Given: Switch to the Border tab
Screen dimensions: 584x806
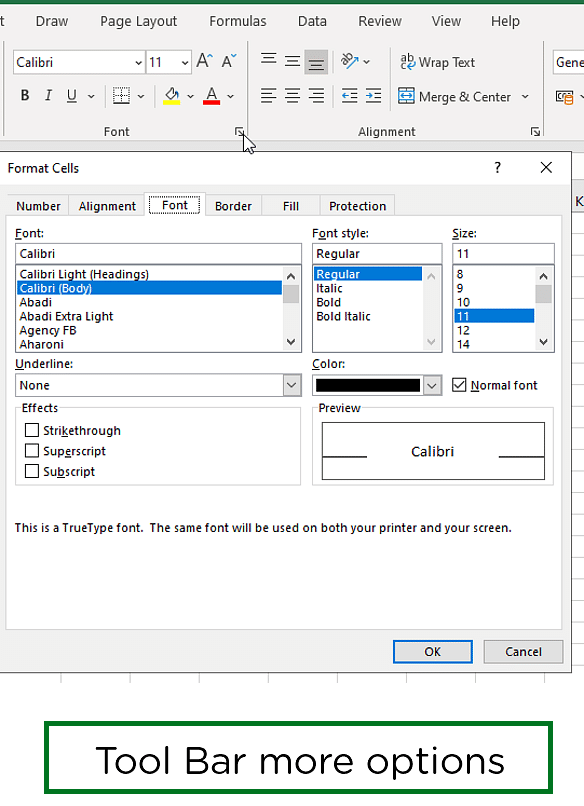Looking at the screenshot, I should tap(233, 206).
